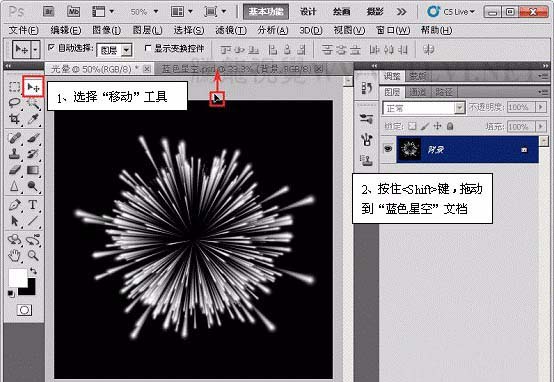The height and width of the screenshot is (382, 554).
Task: Open the 编辑(E) menu
Action: point(66,30)
